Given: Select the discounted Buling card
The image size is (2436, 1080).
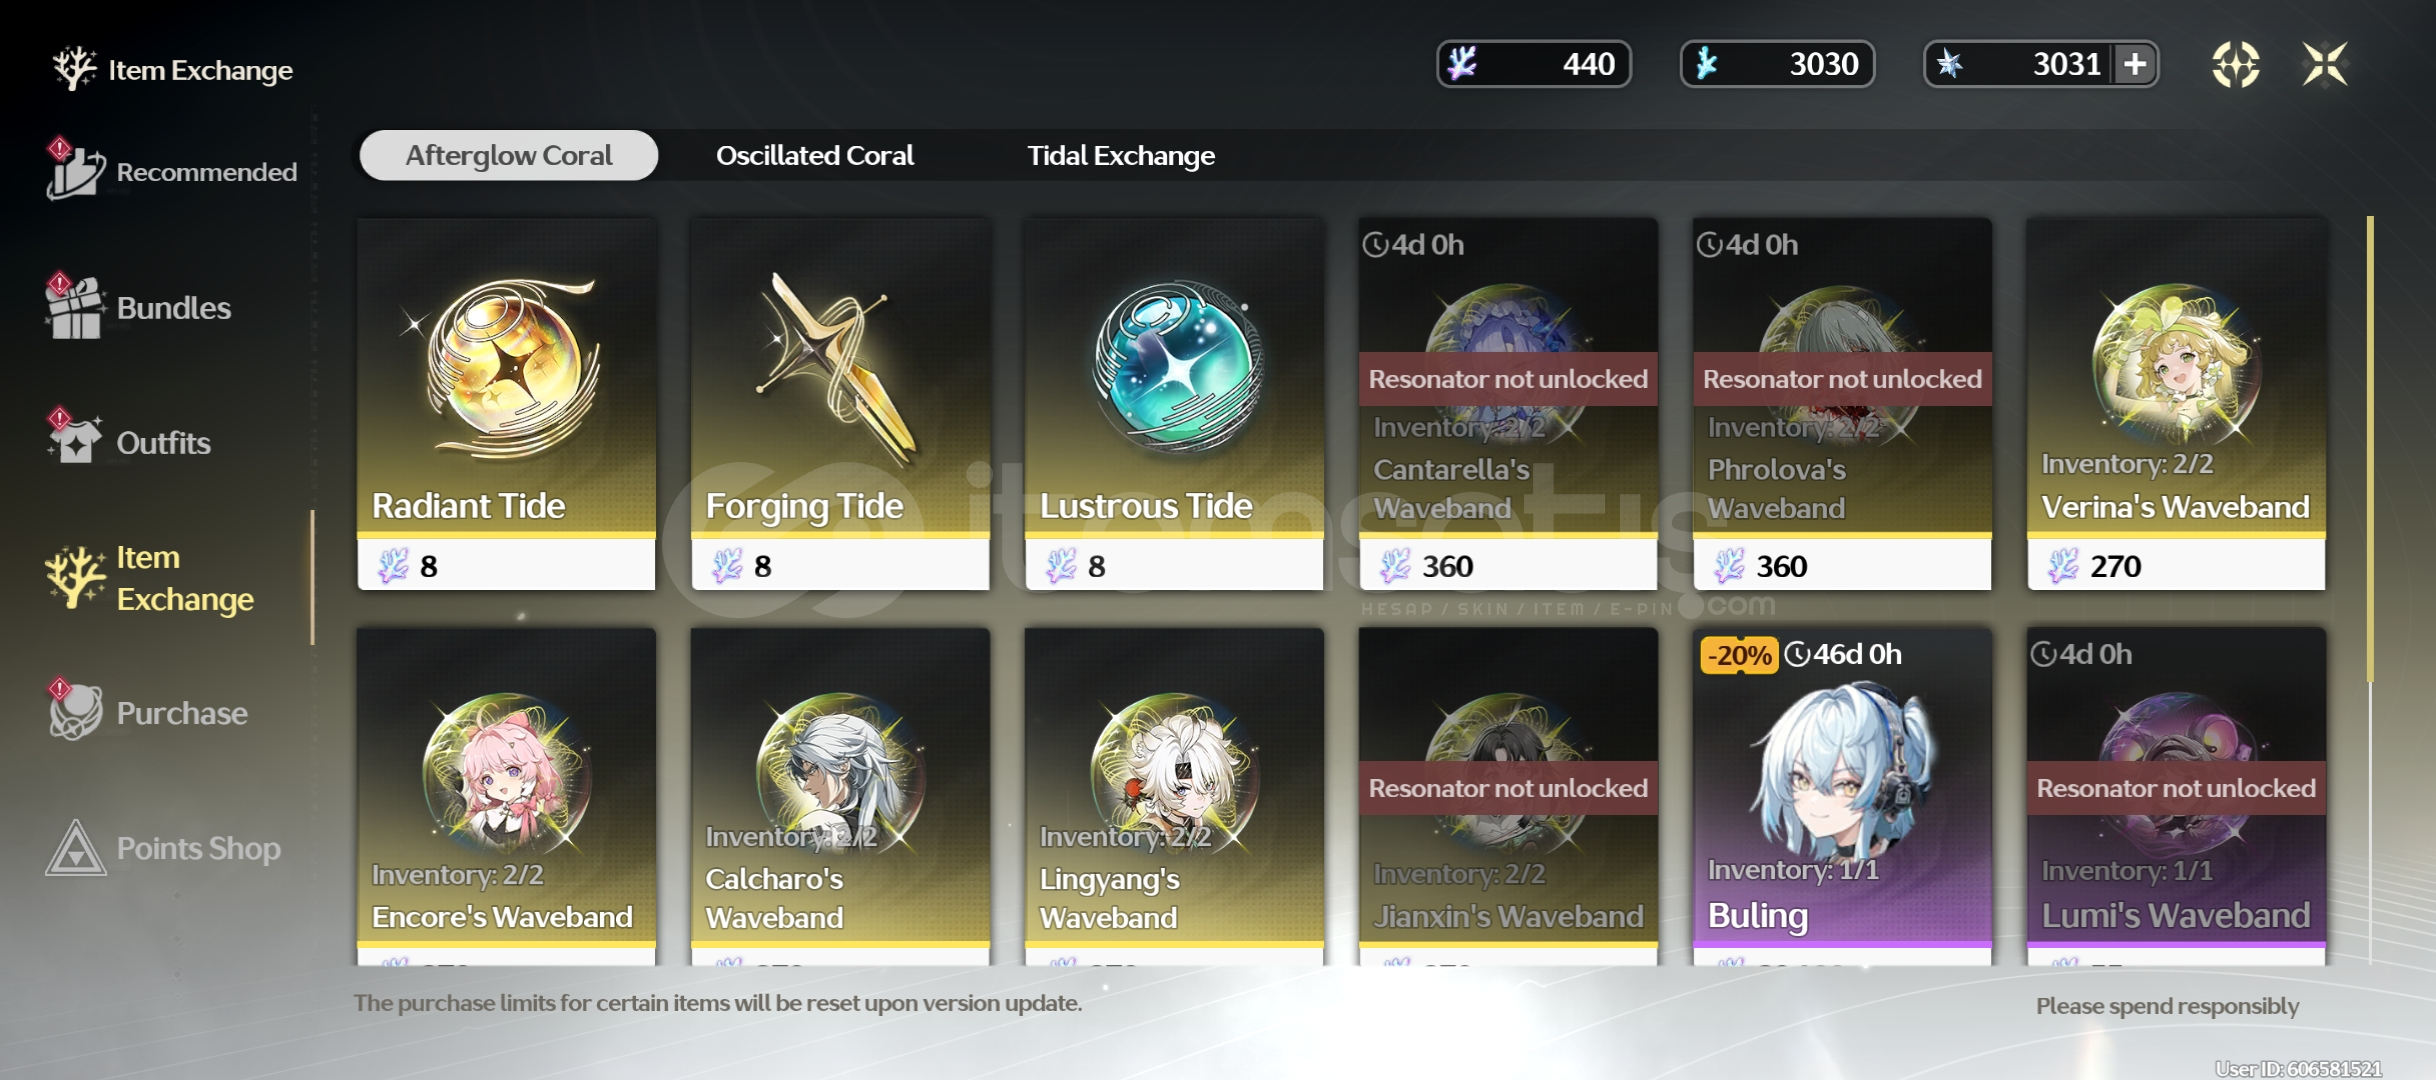Looking at the screenshot, I should tap(1842, 796).
